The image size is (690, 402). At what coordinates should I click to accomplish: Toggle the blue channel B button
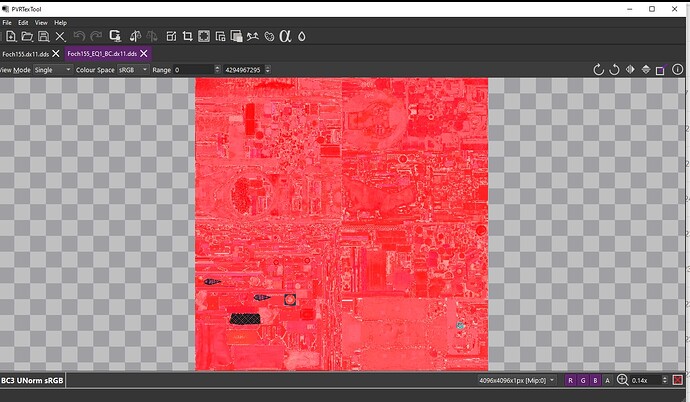point(595,380)
